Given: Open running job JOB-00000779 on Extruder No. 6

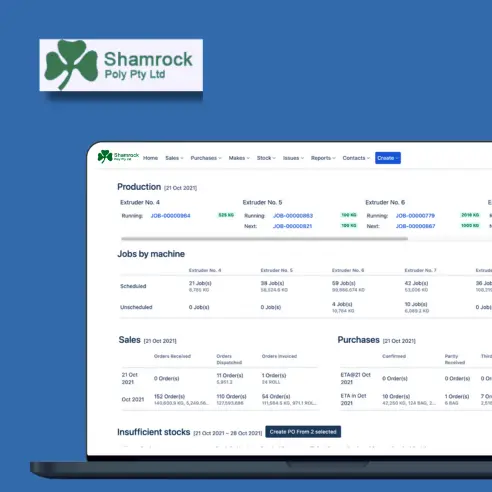Looking at the screenshot, I should click(x=415, y=216).
